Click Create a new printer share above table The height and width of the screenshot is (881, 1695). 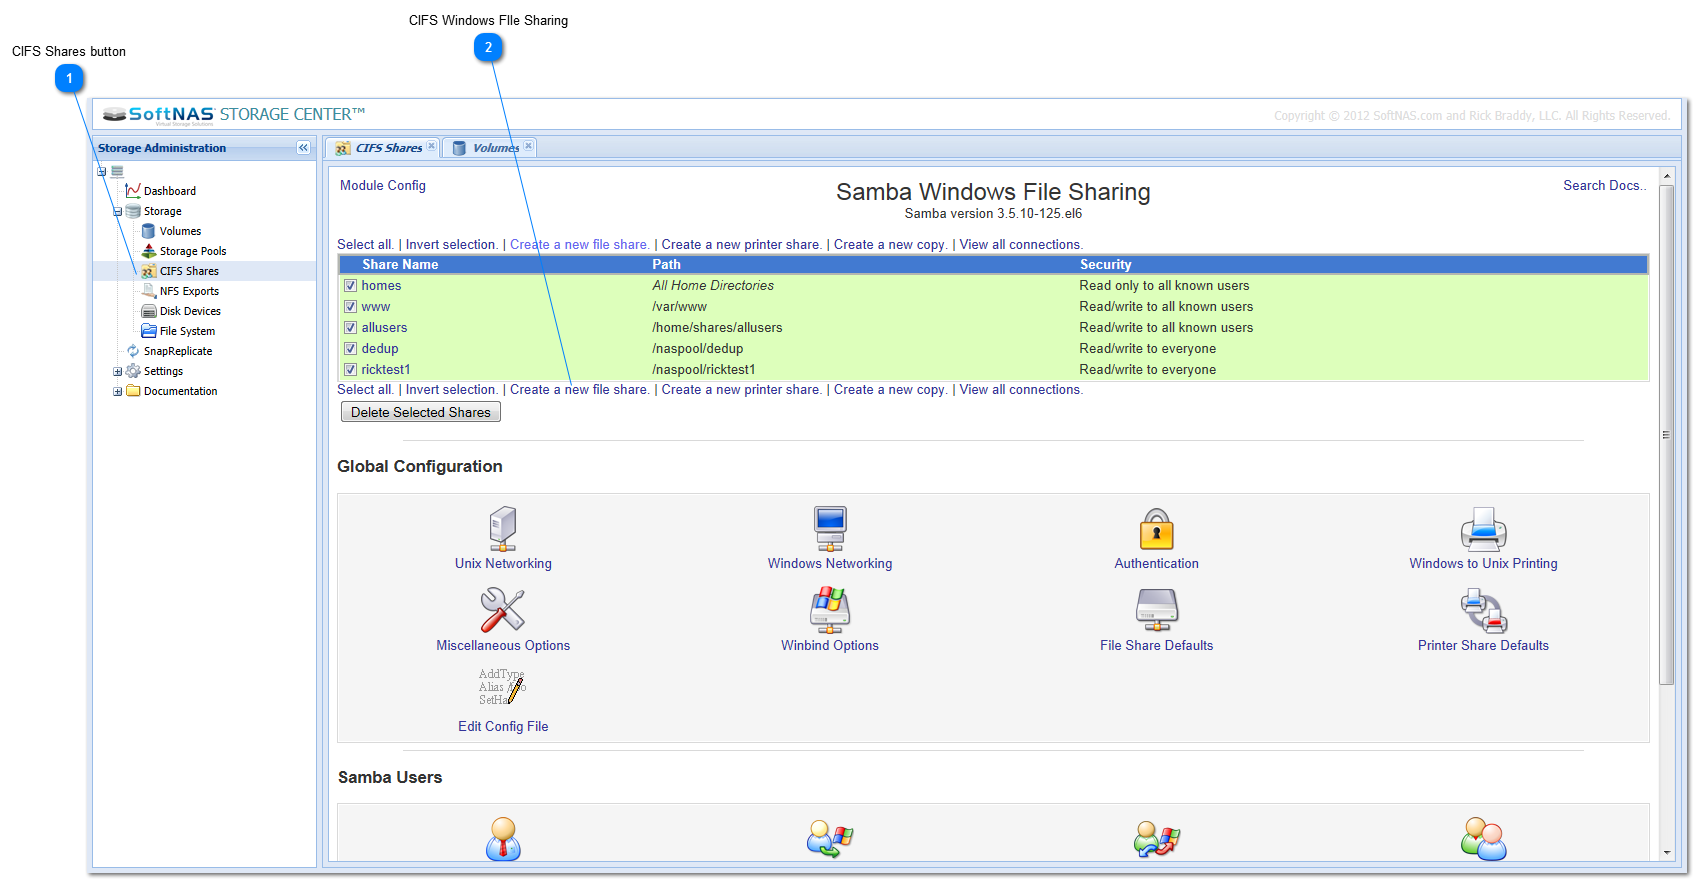pos(741,245)
